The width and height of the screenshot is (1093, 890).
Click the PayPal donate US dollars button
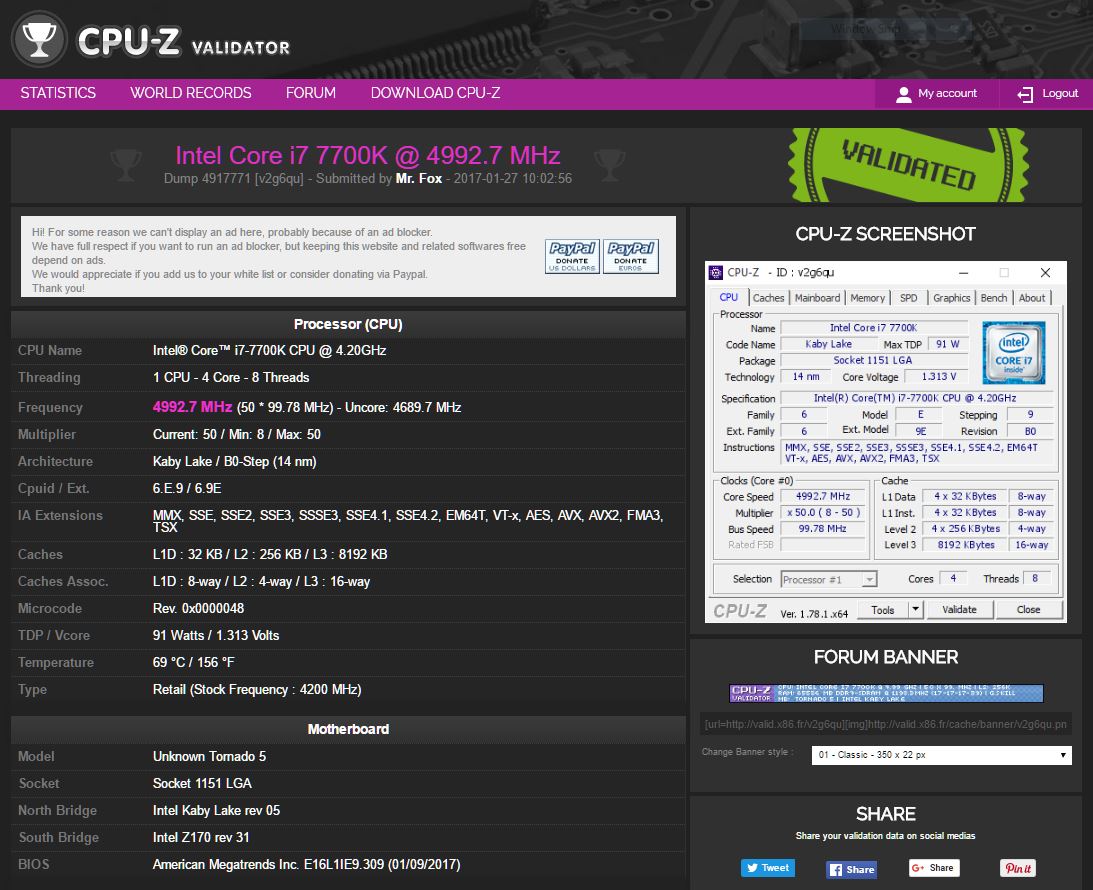[x=572, y=256]
